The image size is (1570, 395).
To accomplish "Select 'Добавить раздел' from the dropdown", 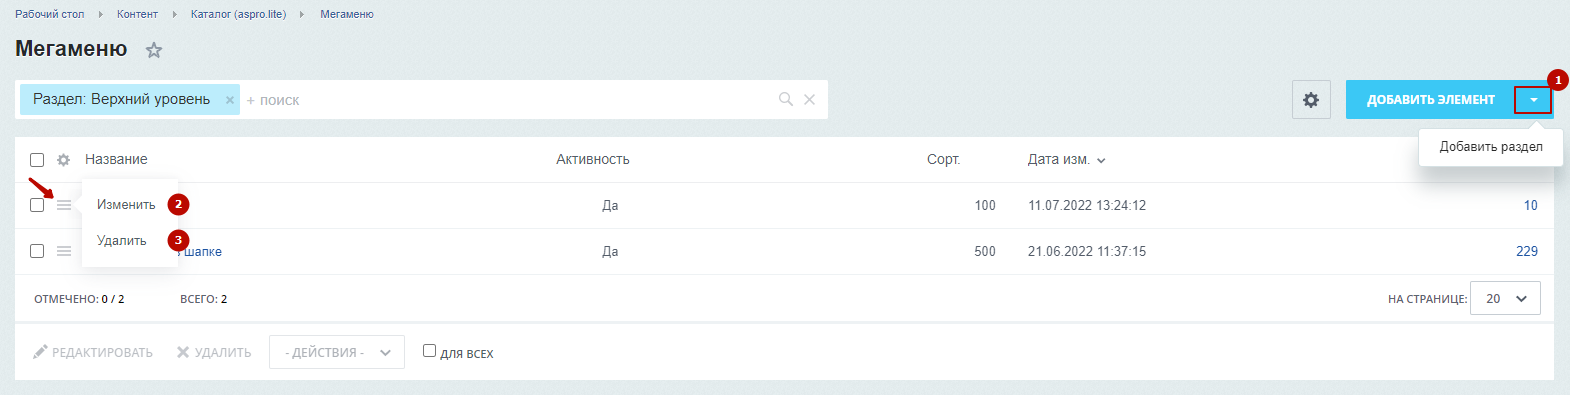I will point(1491,146).
